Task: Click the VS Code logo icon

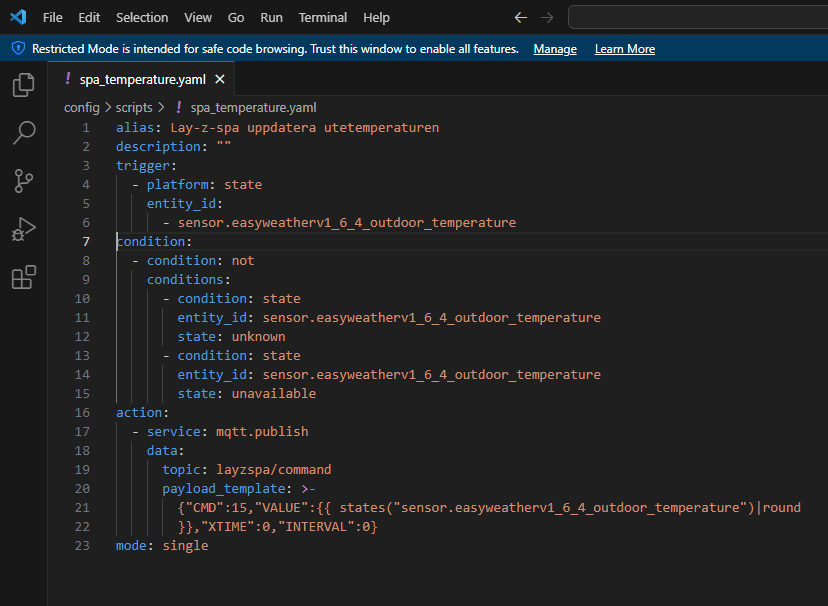Action: (x=18, y=17)
